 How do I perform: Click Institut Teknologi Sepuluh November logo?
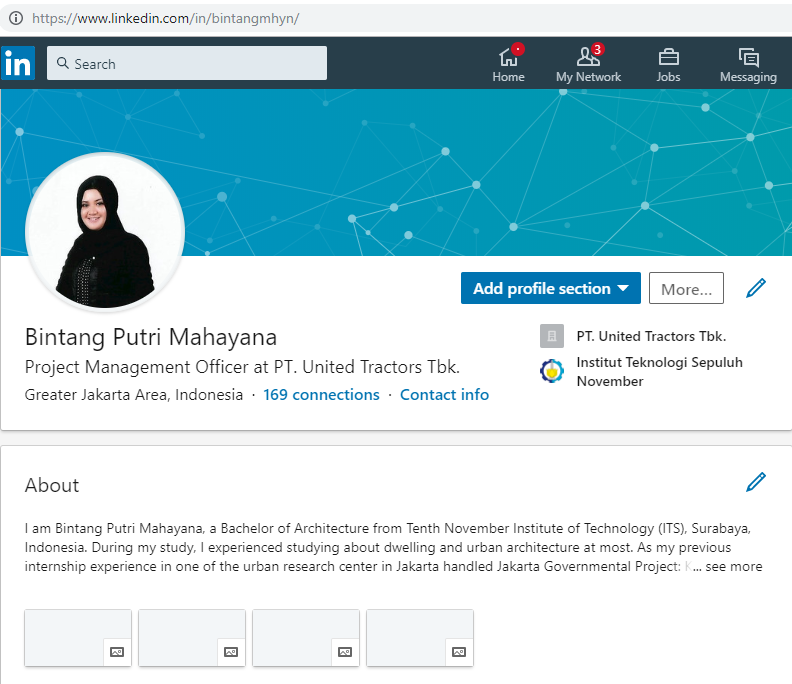tap(552, 371)
